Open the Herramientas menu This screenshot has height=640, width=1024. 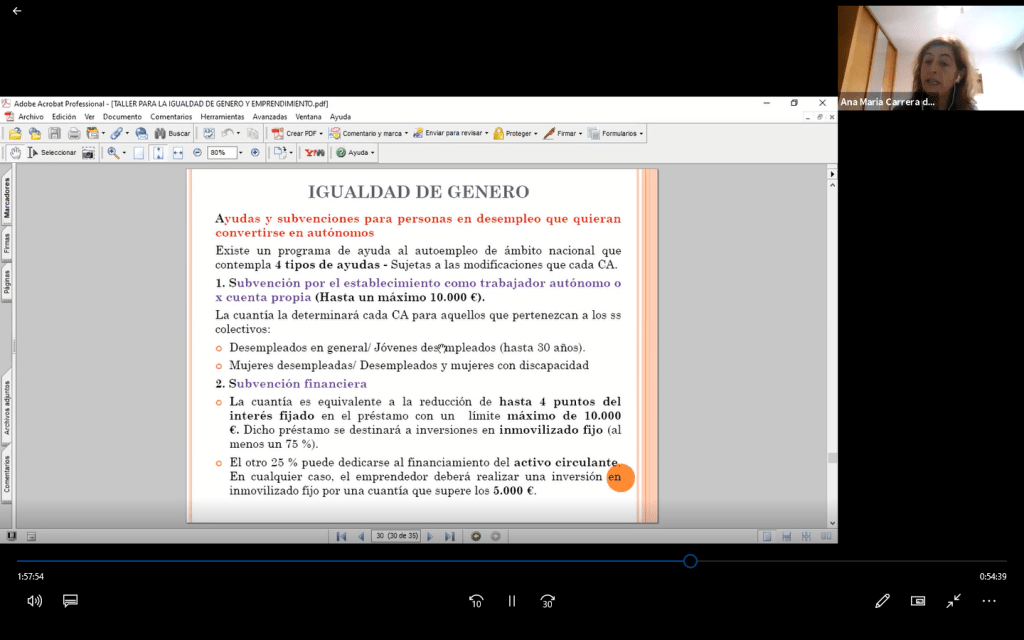click(x=222, y=117)
